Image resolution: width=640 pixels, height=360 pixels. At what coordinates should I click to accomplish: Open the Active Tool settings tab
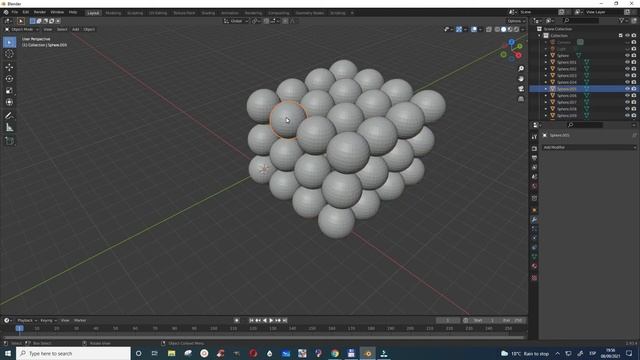pyautogui.click(x=534, y=137)
